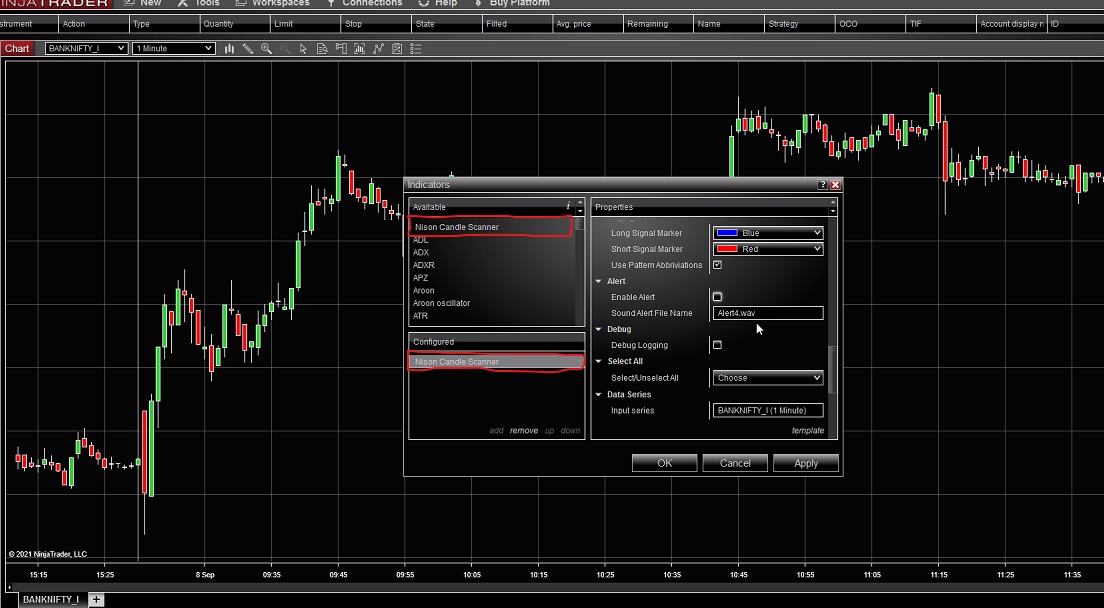Collapse the Data Series section
Viewport: 1104px width, 608px height.
(x=599, y=395)
